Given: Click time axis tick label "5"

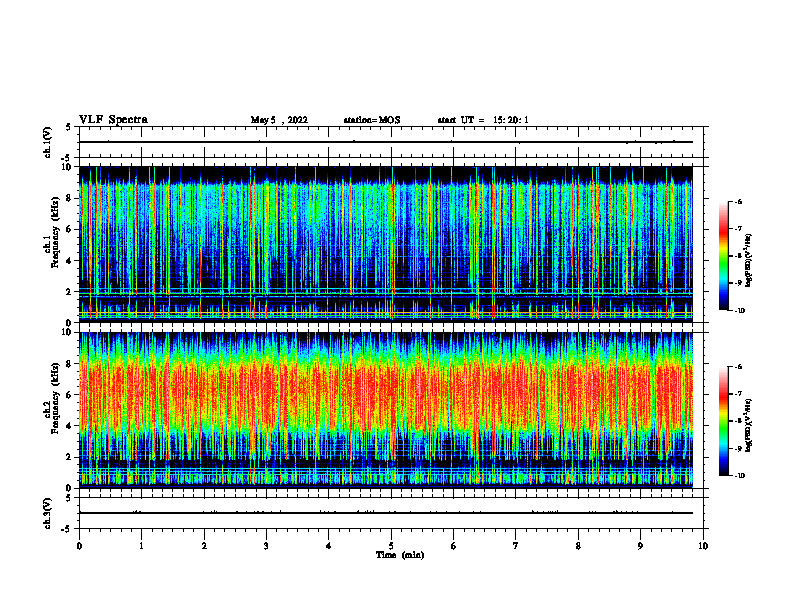Looking at the screenshot, I should [391, 546].
